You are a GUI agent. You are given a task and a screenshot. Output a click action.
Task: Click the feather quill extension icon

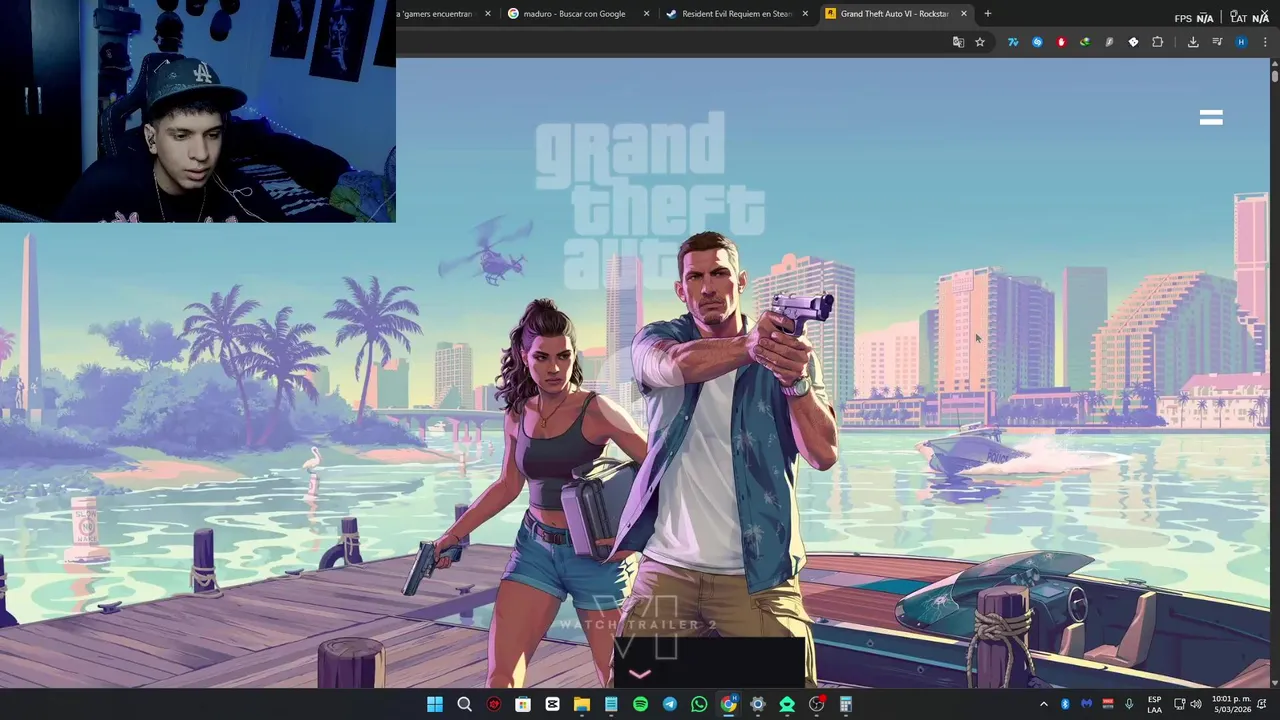click(x=1109, y=42)
